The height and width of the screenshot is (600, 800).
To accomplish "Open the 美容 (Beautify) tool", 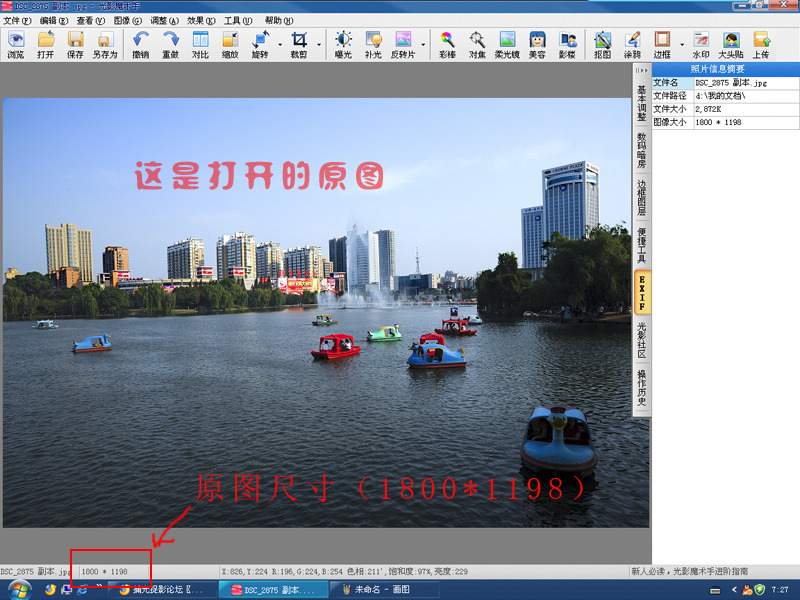I will (537, 44).
